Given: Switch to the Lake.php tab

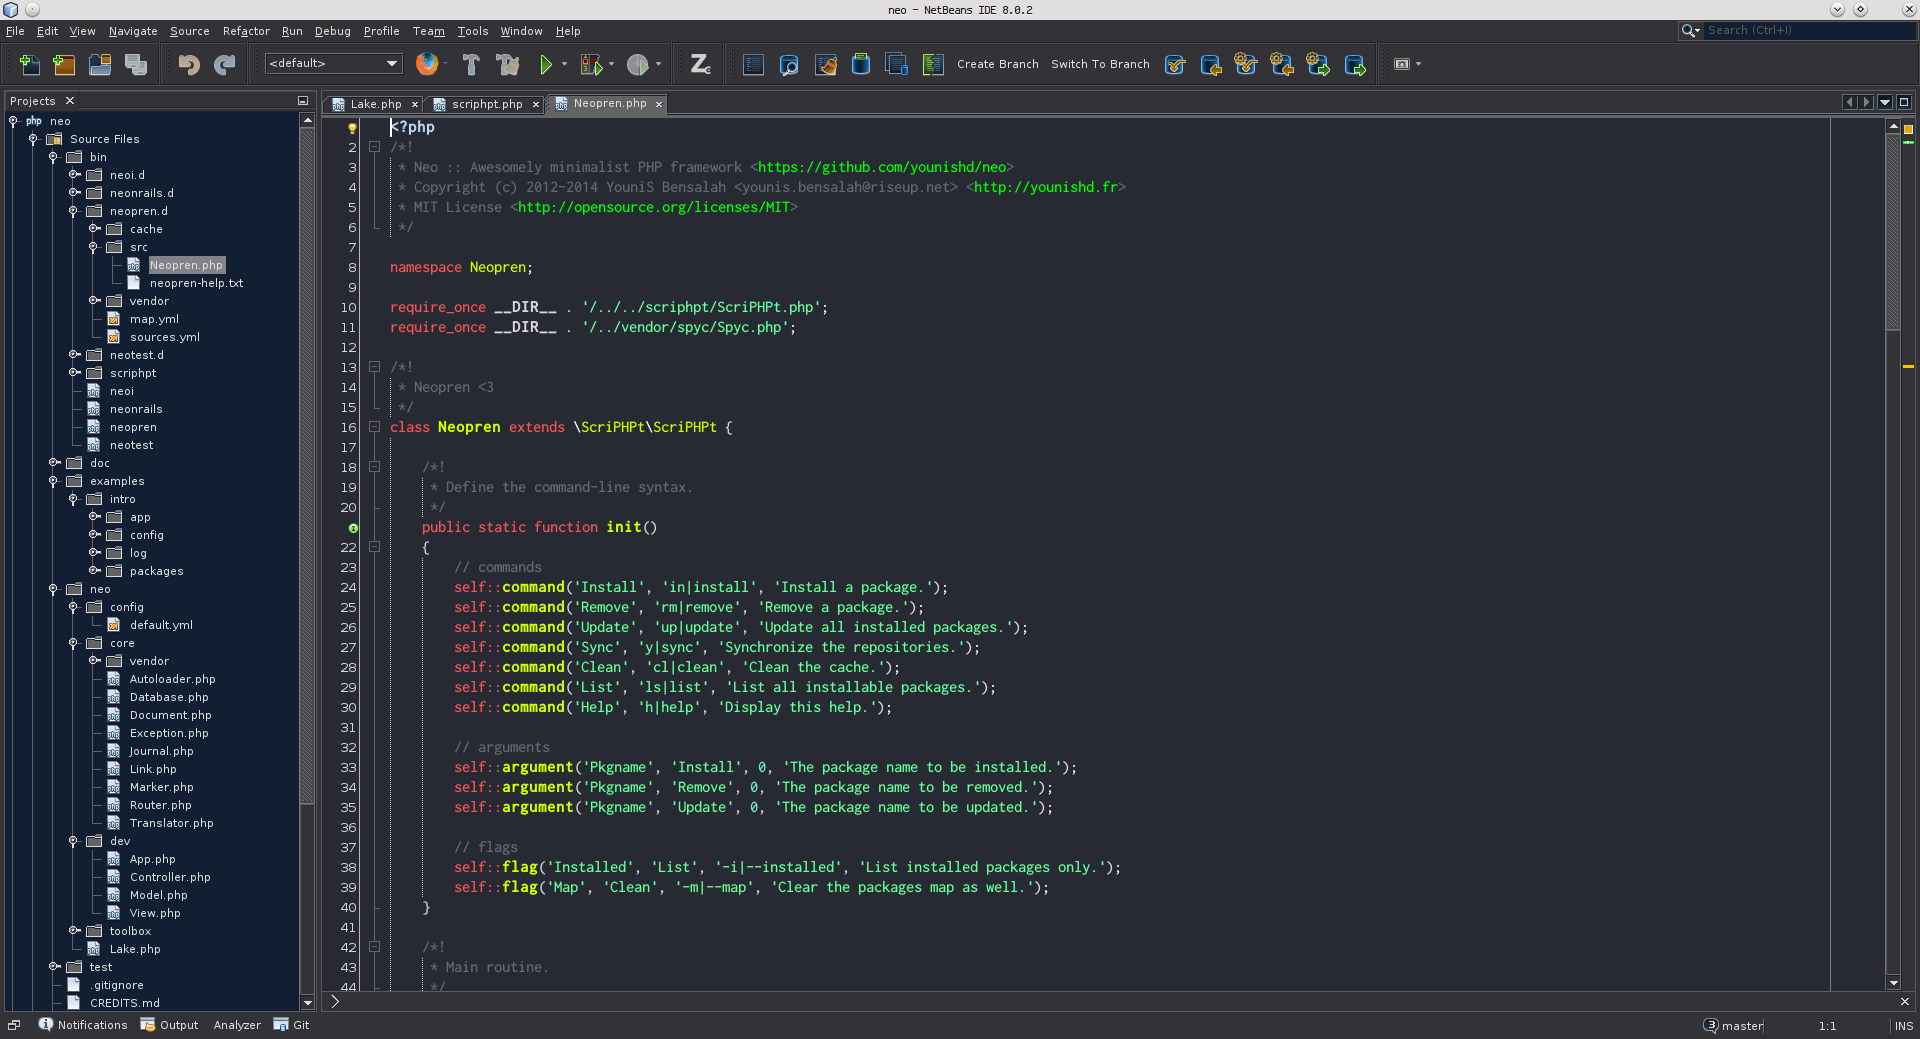Looking at the screenshot, I should coord(376,104).
